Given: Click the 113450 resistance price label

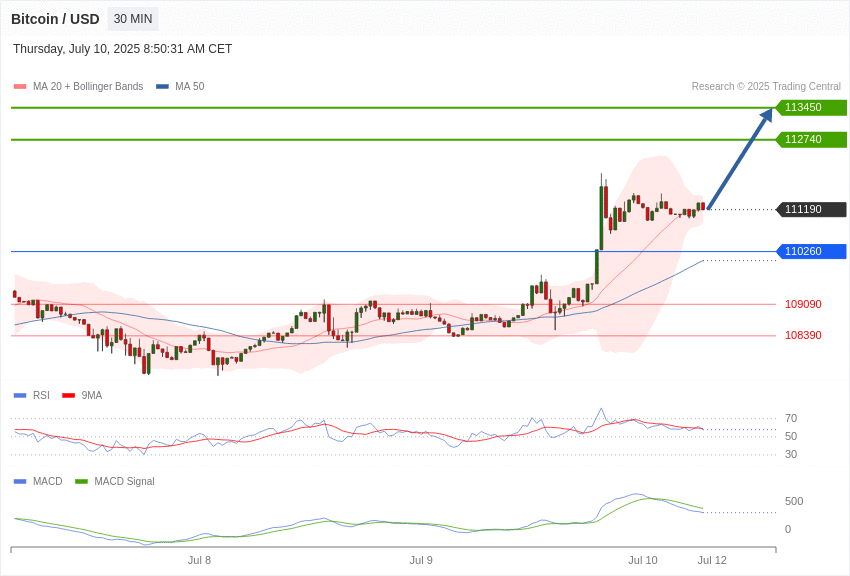Looking at the screenshot, I should point(811,107).
